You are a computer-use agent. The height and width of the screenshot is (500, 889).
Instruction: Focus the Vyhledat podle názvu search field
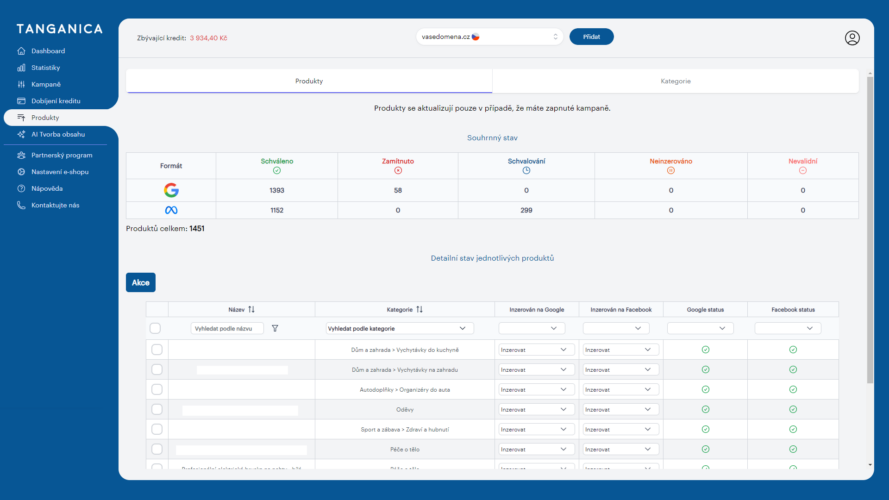pyautogui.click(x=227, y=328)
